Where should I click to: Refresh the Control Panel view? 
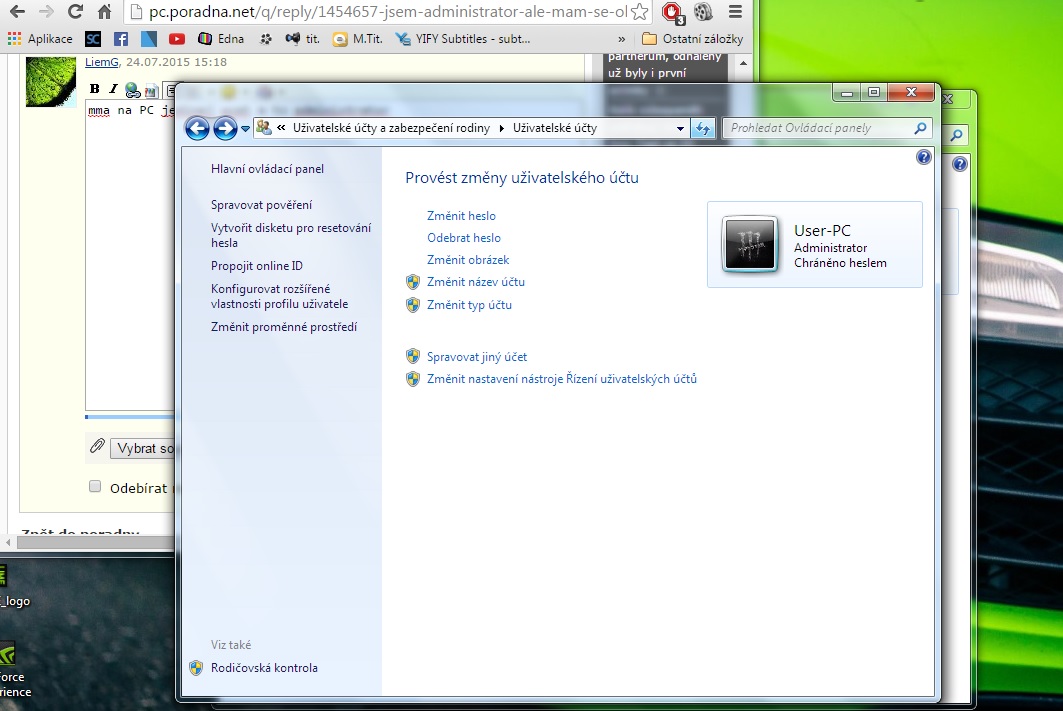[703, 128]
